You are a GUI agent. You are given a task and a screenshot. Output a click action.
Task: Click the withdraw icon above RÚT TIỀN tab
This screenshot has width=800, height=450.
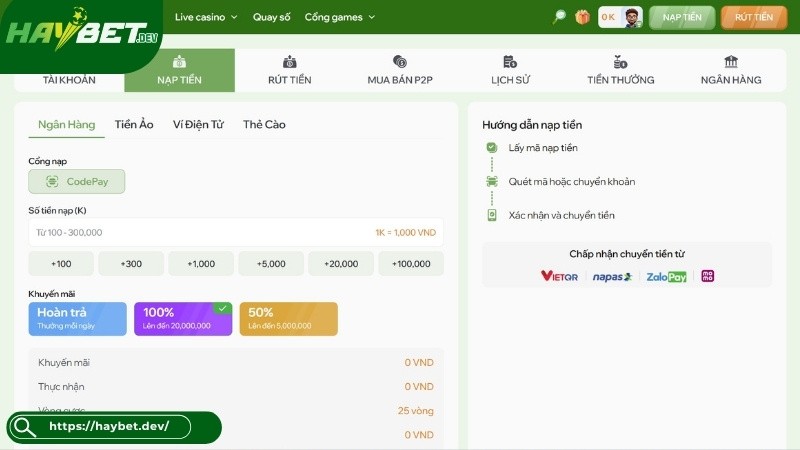coord(289,62)
